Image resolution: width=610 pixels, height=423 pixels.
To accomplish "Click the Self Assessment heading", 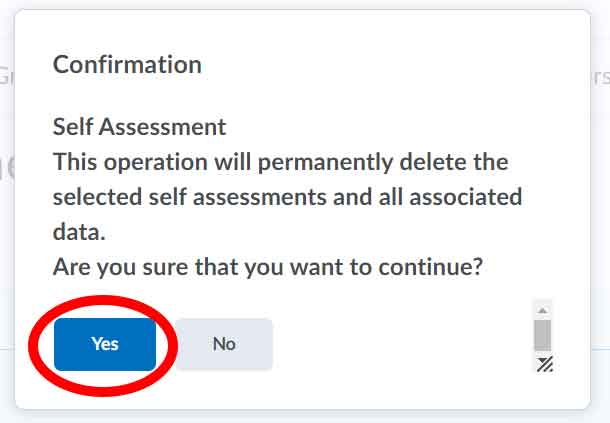I will pos(139,128).
